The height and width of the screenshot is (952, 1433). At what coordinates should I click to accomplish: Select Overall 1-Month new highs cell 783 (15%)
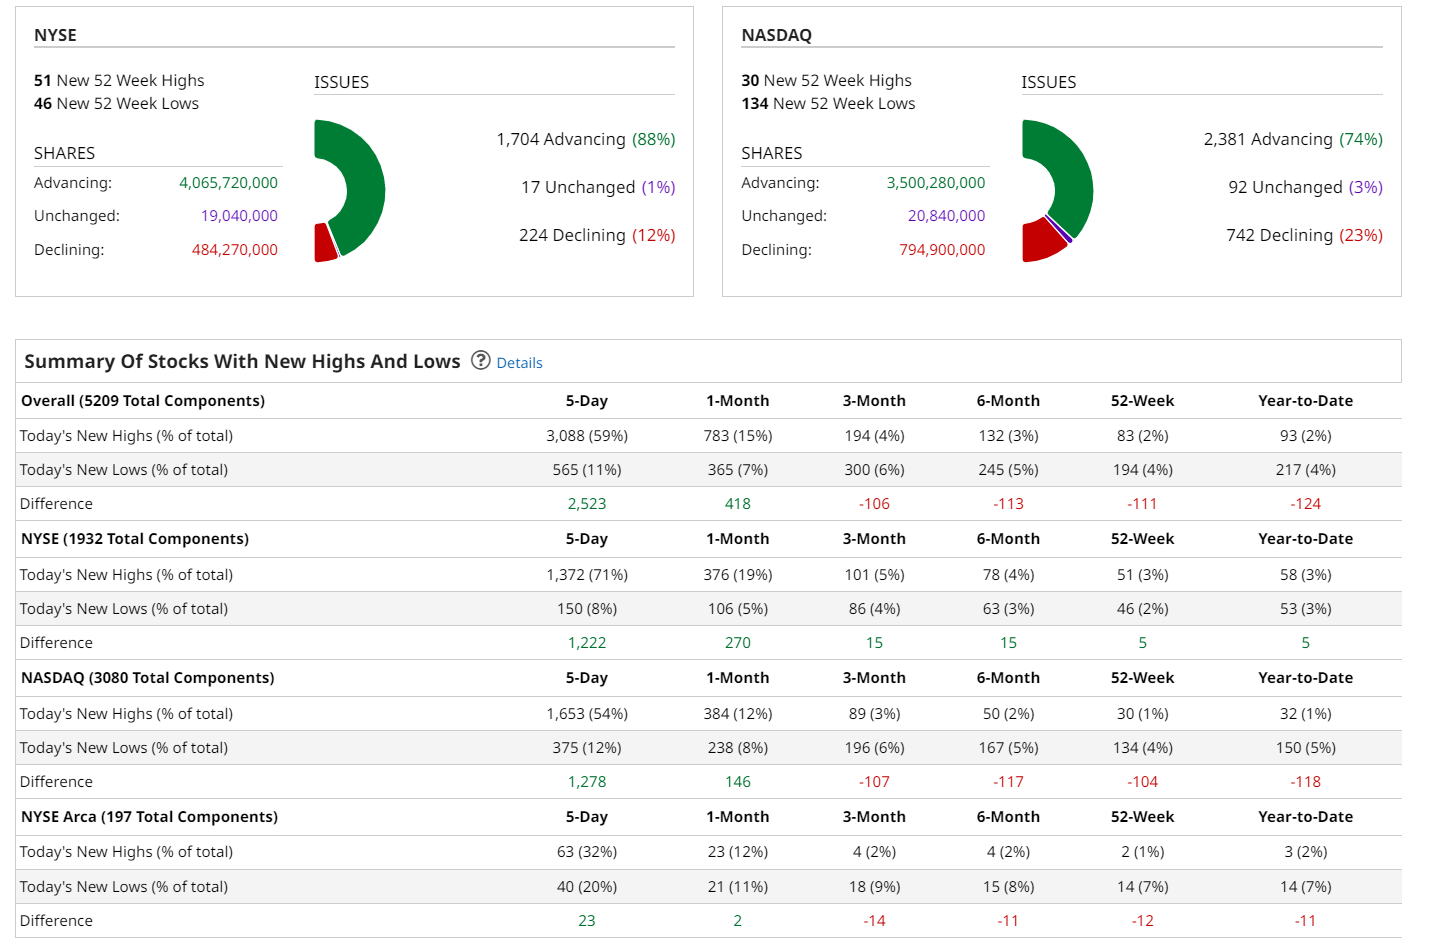[x=738, y=436]
